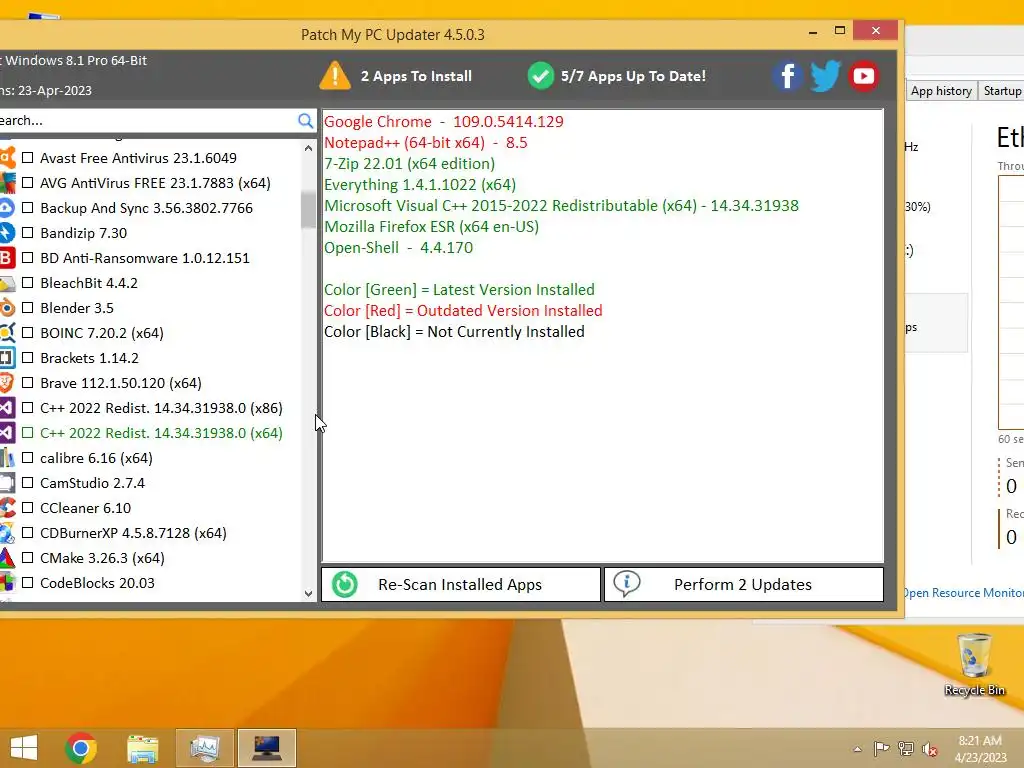
Task: Click the orange warning triangle icon
Action: point(335,76)
